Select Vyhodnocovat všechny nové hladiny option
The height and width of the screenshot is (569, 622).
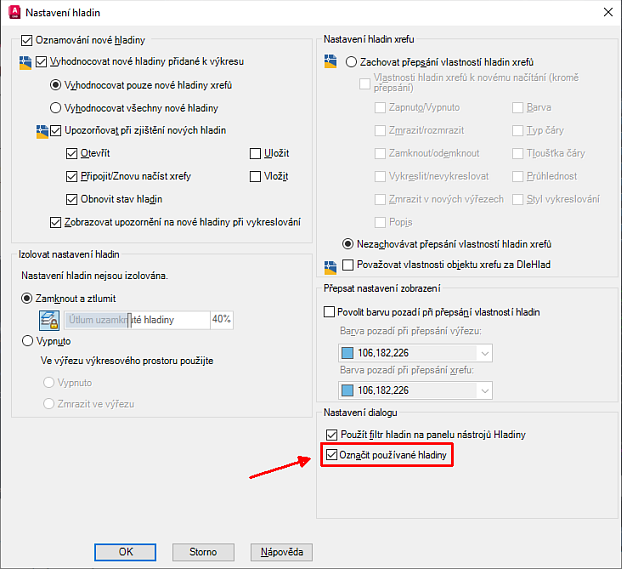(x=56, y=108)
